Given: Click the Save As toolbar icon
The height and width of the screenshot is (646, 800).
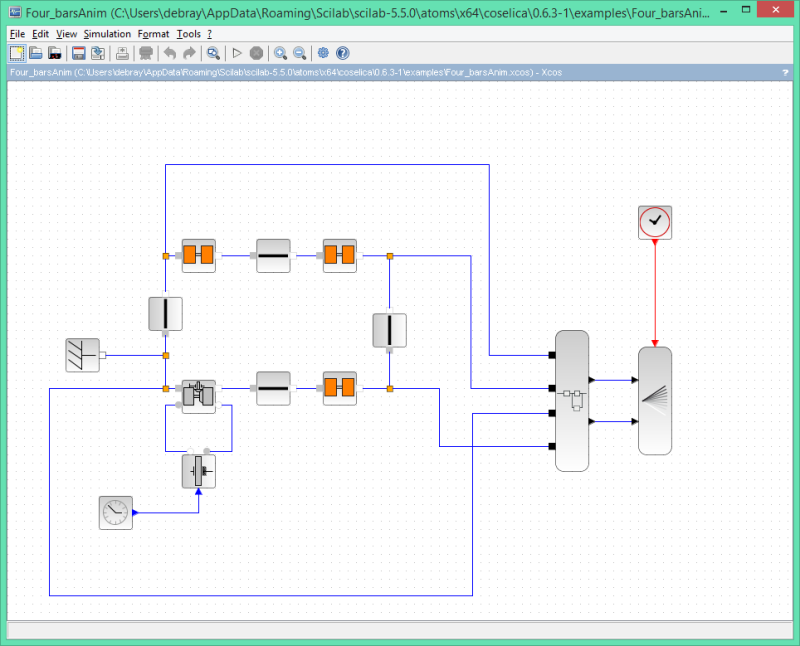Looking at the screenshot, I should click(97, 53).
